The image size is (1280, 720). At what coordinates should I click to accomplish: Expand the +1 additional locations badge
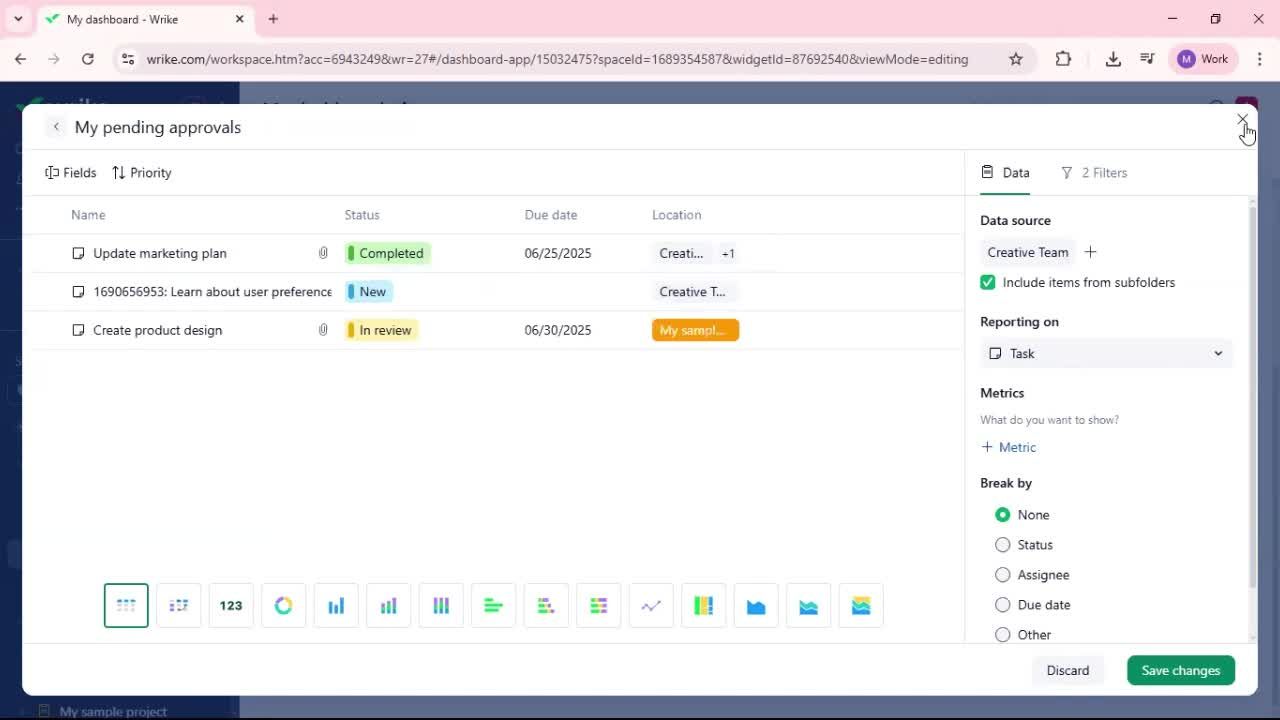point(728,253)
